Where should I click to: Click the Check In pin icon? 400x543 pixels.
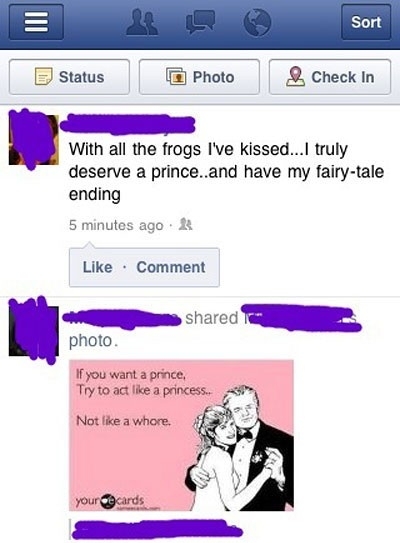coord(295,77)
